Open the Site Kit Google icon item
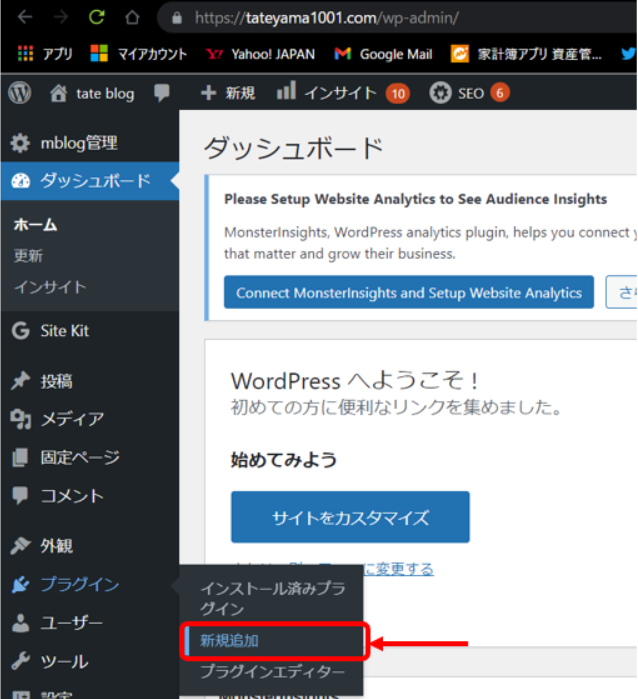 [20, 331]
